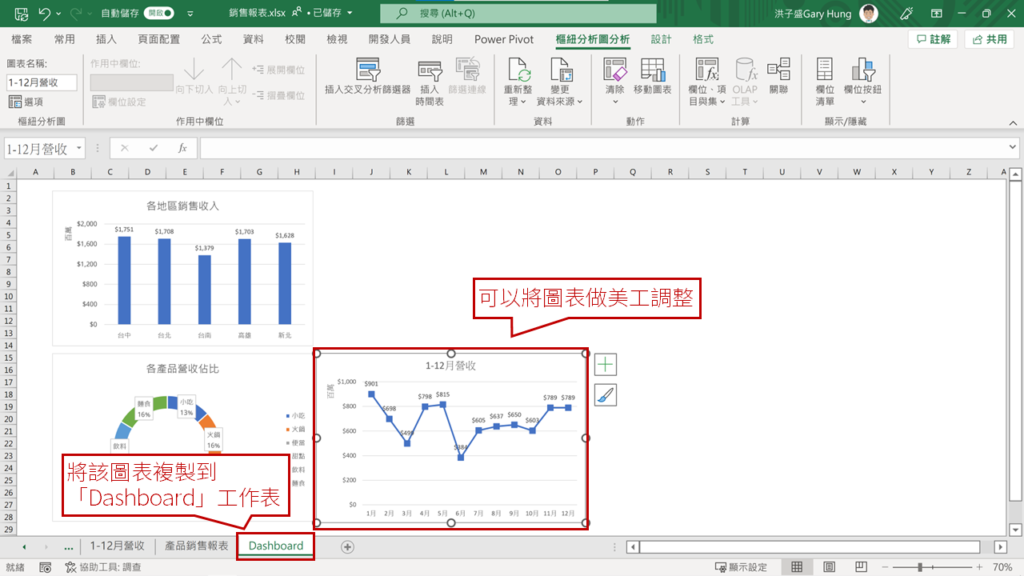Expand the formula bar chevron
The width and height of the screenshot is (1024, 576).
point(1012,147)
